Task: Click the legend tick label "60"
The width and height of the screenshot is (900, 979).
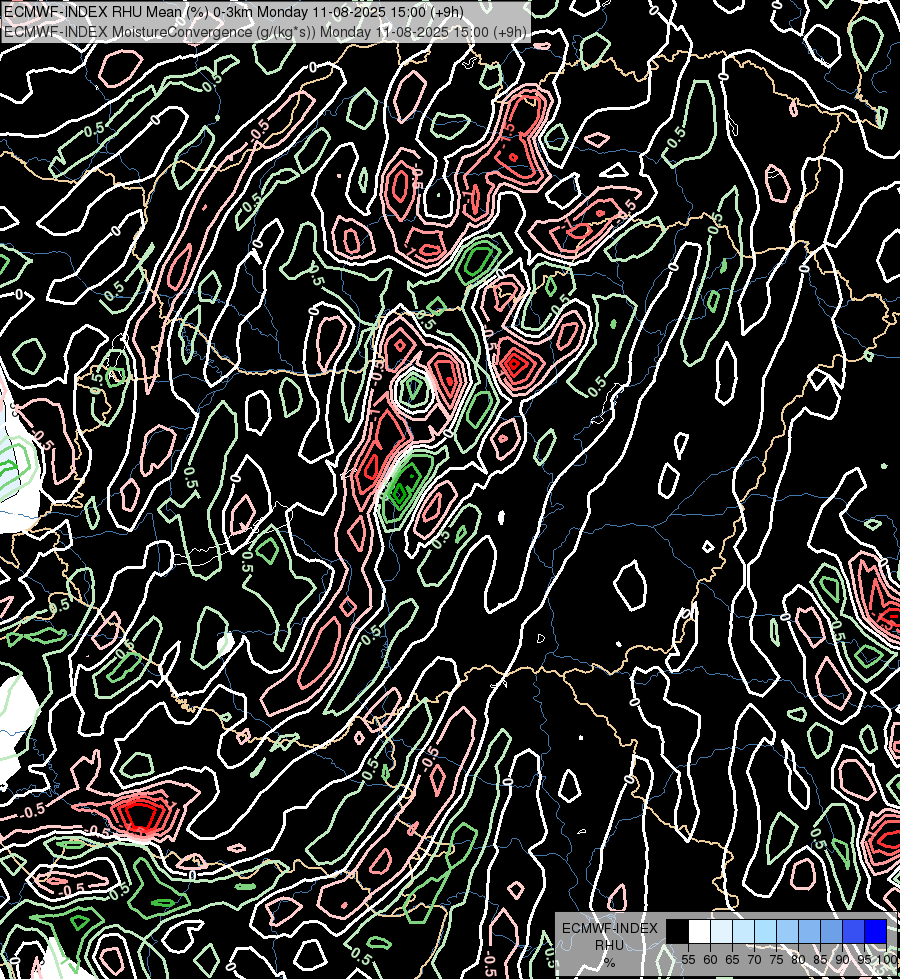Action: 710,960
